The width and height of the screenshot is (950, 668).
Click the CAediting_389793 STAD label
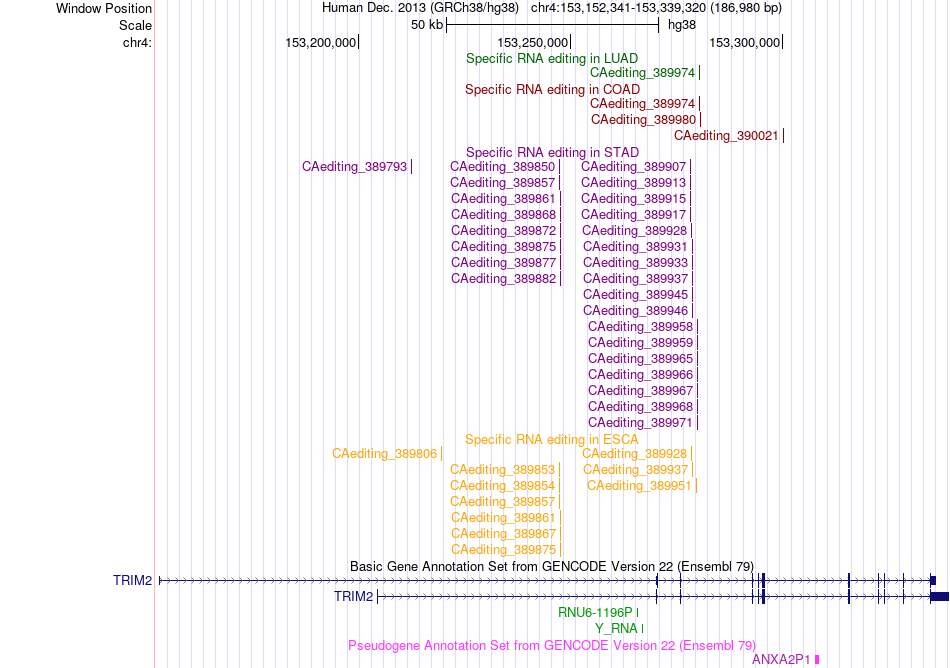coord(354,167)
